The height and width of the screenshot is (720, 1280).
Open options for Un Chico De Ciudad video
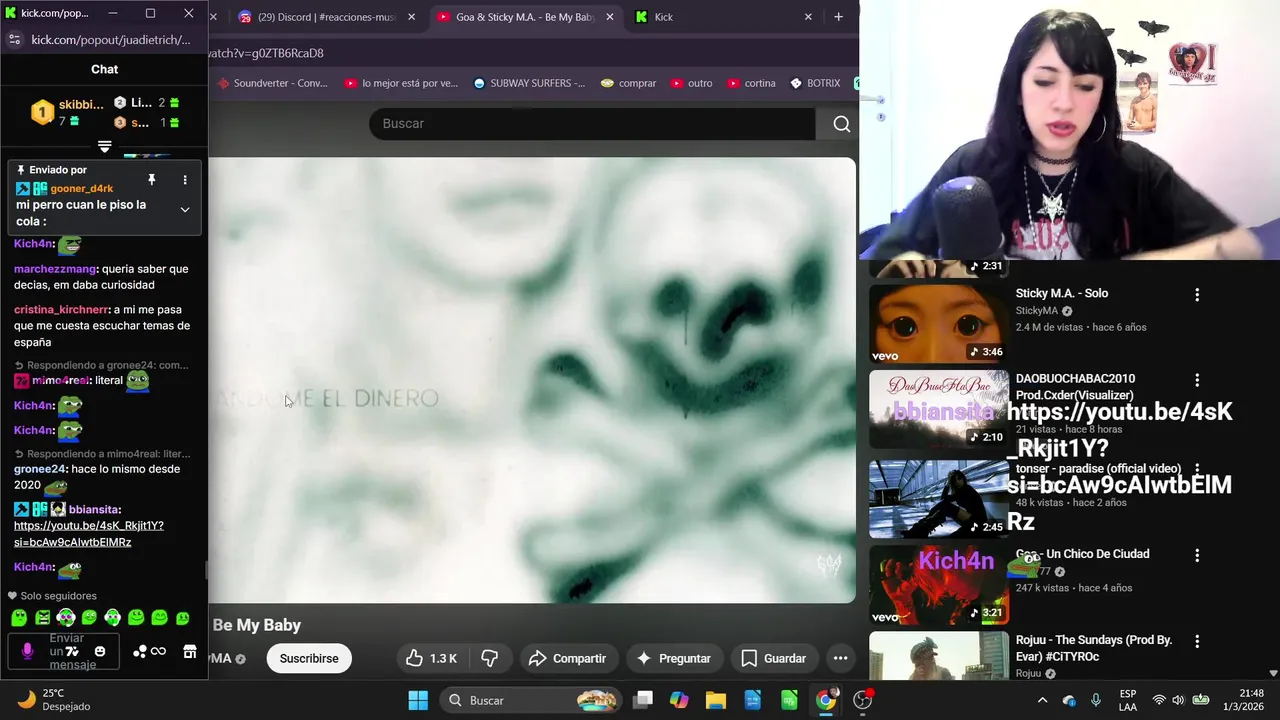(x=1197, y=555)
